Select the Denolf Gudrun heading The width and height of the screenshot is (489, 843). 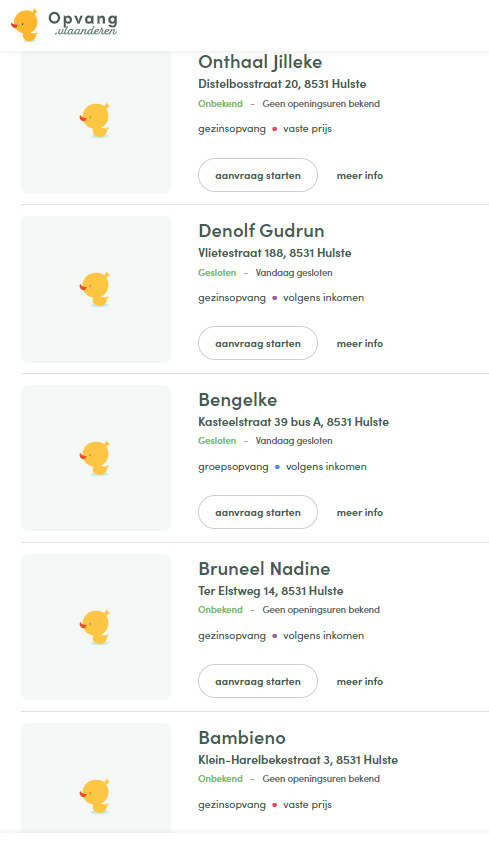tap(261, 231)
